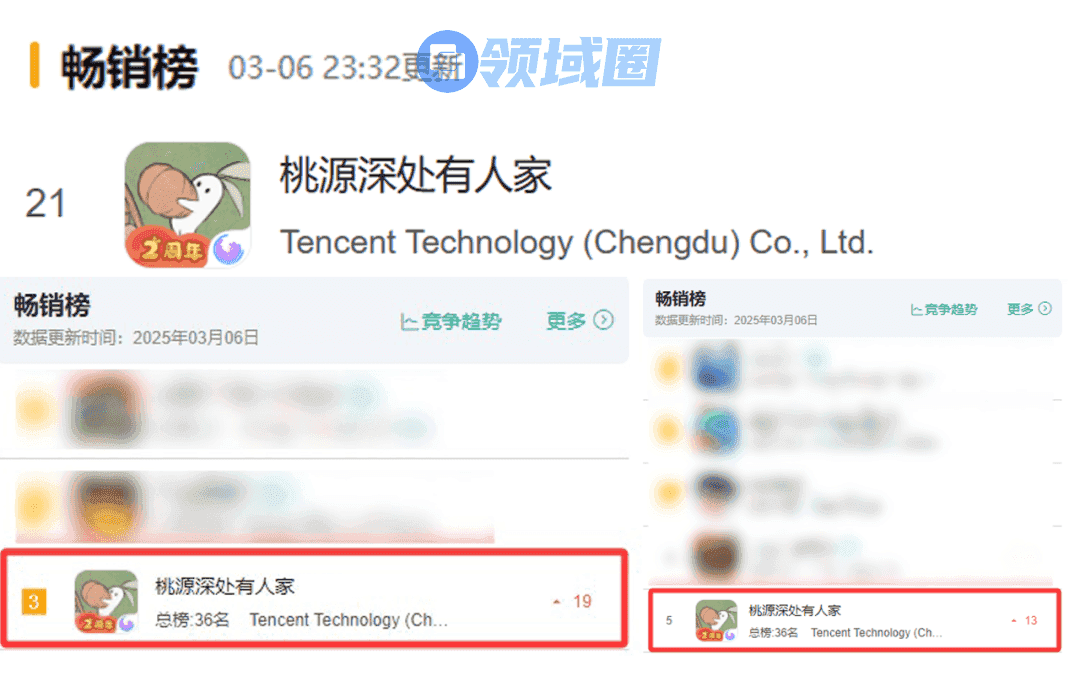Viewport: 1080px width, 676px height.
Task: Open 竞争趋势 chart in right panel
Action: pyautogui.click(x=944, y=309)
